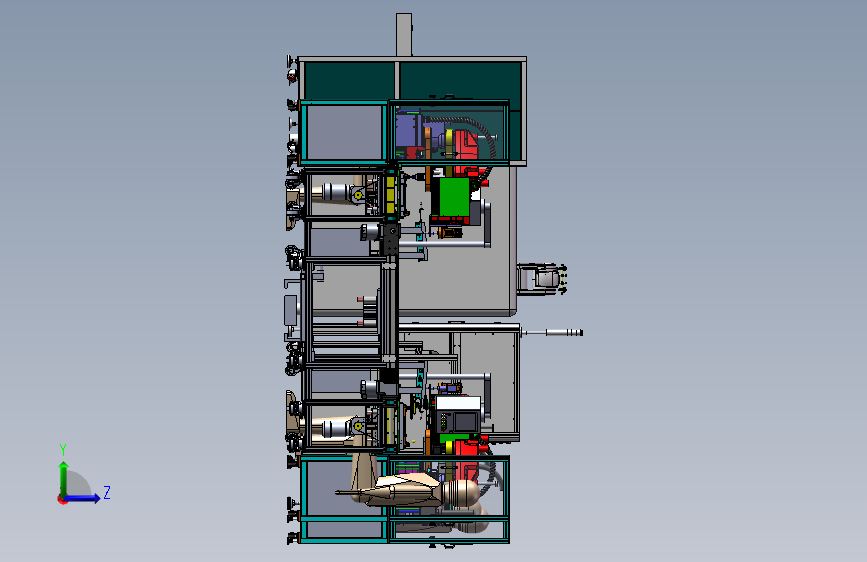
Task: Select the white control box with screen
Action: pos(458,414)
